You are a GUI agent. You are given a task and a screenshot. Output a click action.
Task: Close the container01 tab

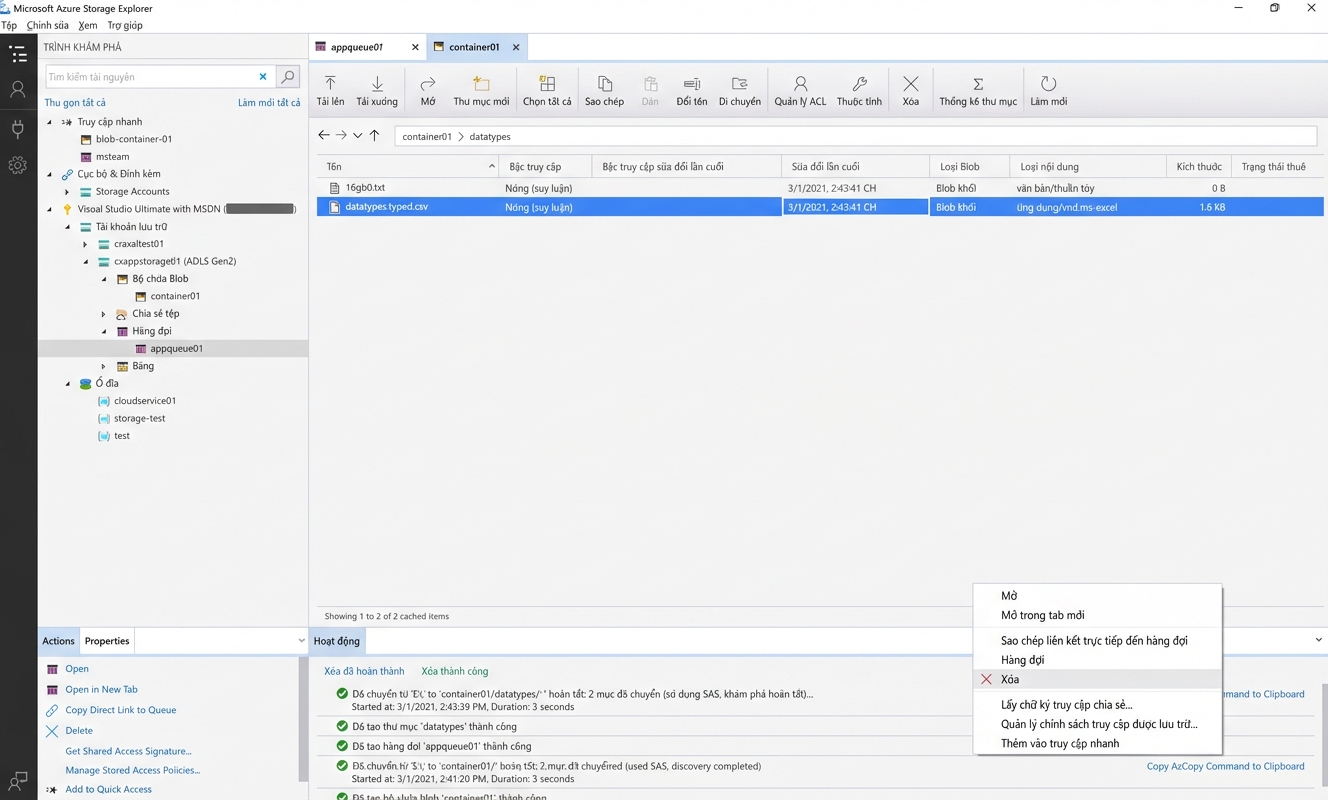click(x=516, y=47)
